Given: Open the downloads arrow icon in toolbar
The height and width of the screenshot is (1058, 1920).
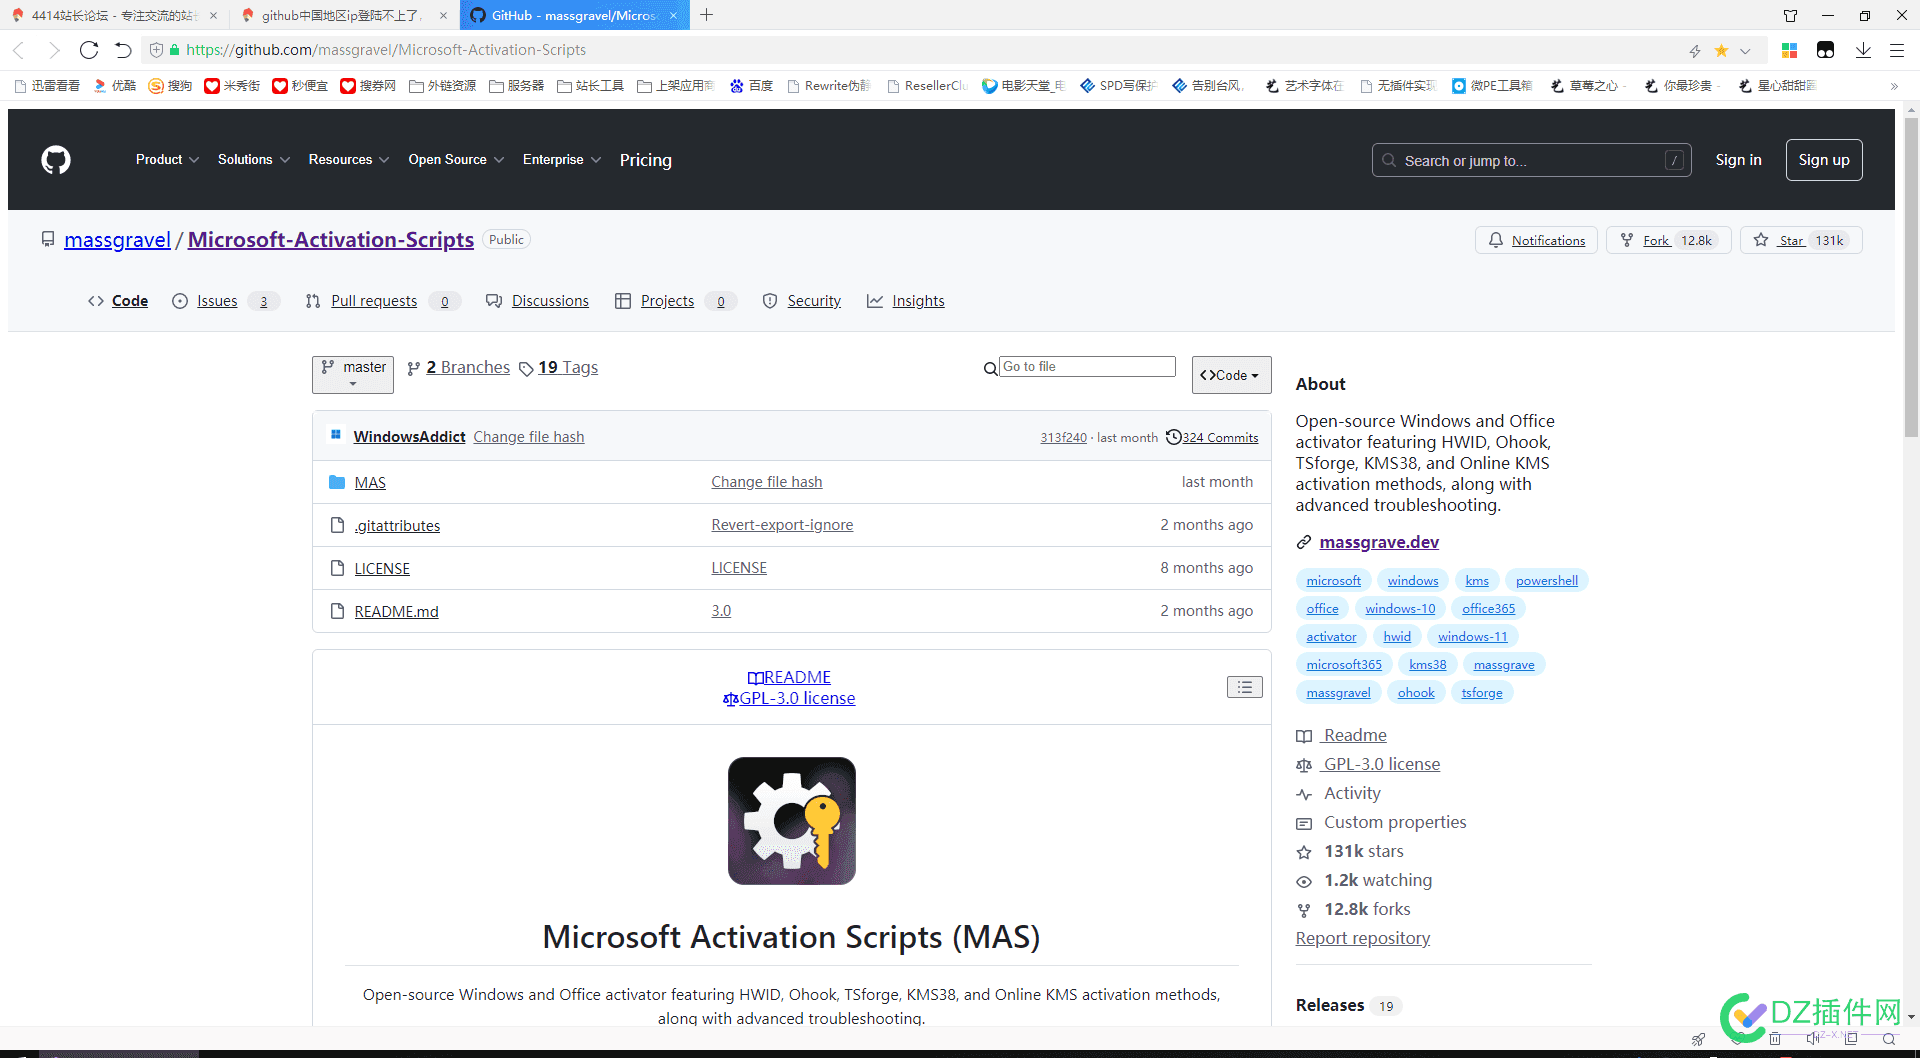Looking at the screenshot, I should point(1863,50).
